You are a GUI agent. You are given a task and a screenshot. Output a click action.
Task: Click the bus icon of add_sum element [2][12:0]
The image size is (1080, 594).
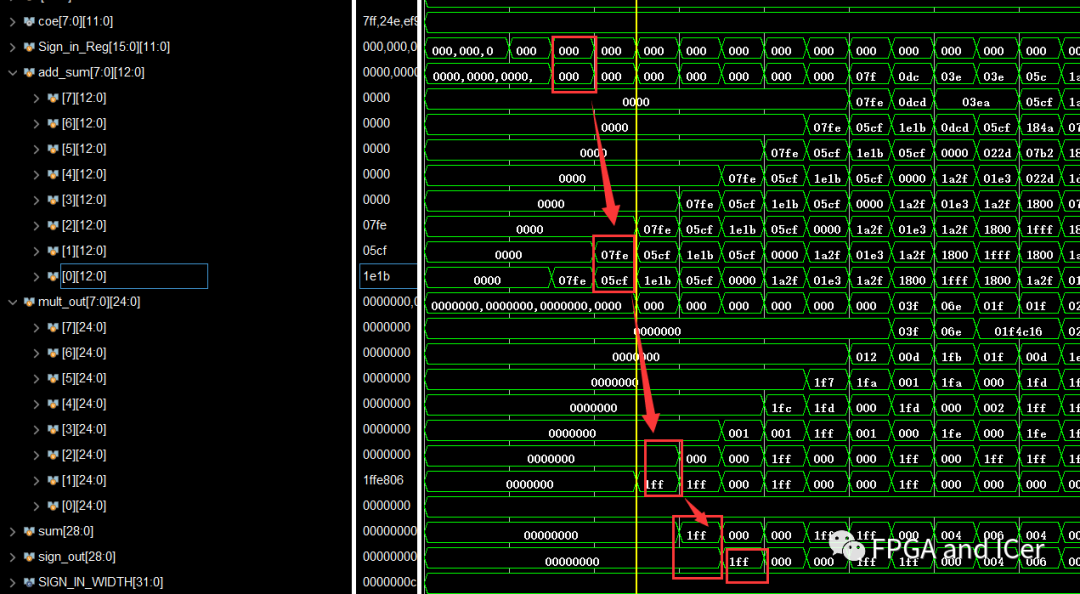tap(53, 225)
